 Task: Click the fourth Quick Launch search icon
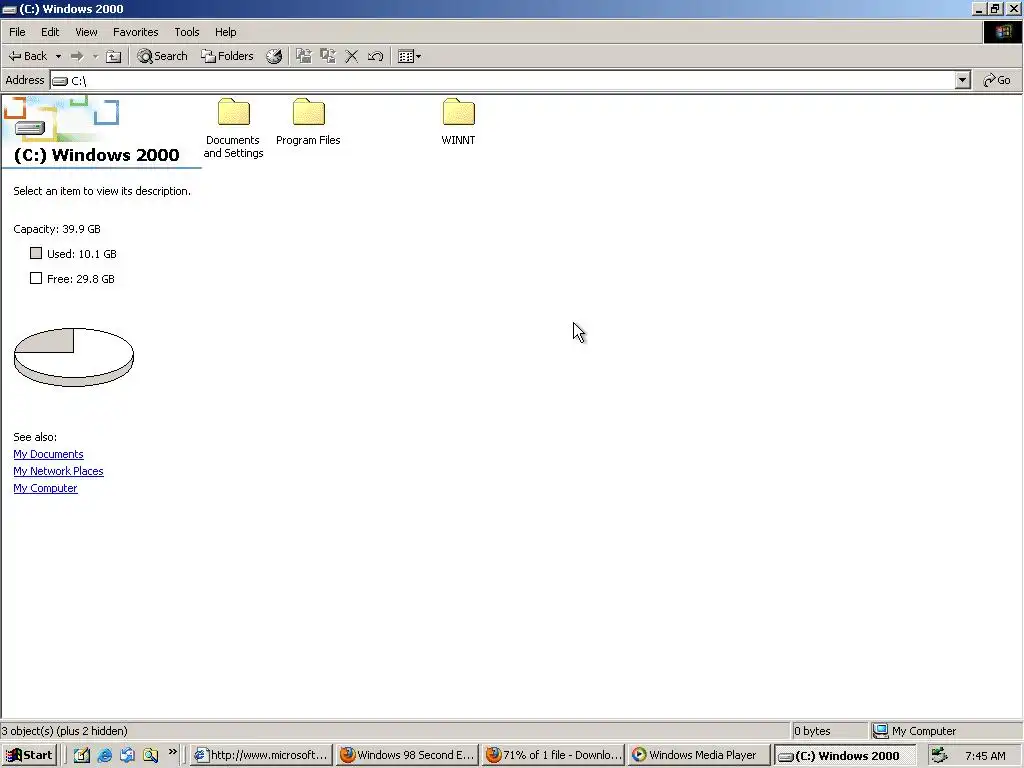[150, 755]
